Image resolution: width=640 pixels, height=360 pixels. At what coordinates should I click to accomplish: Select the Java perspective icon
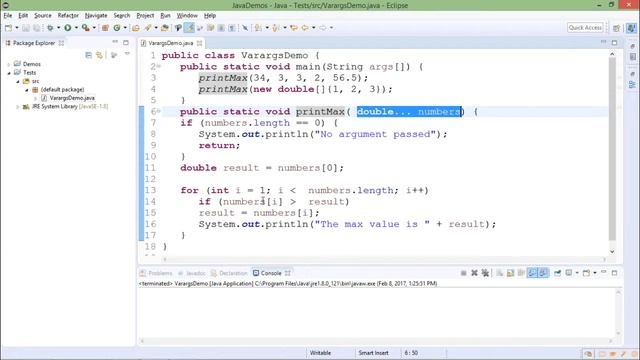tap(631, 28)
